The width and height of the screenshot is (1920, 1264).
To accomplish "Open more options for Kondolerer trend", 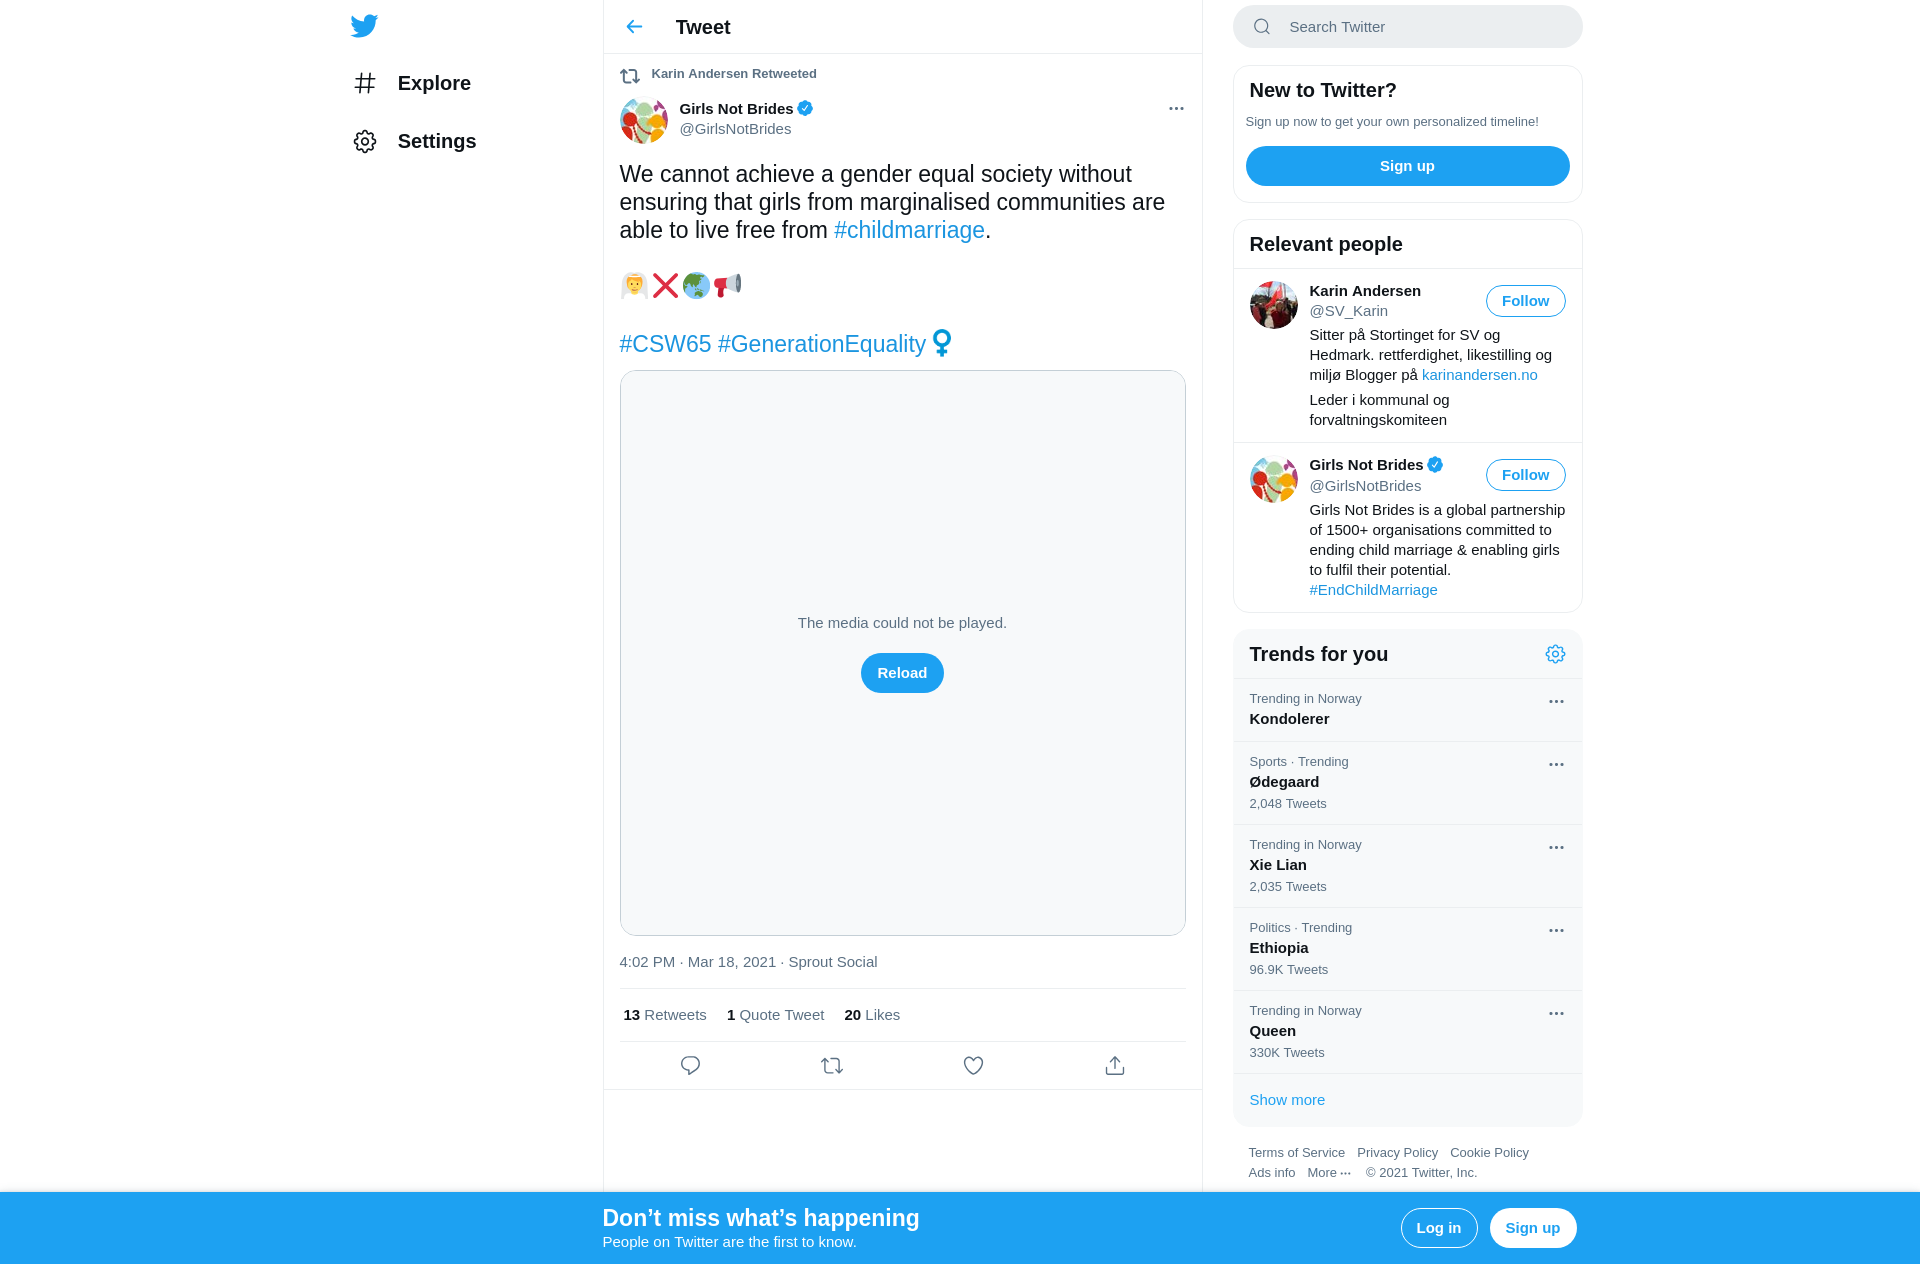I will [1556, 701].
